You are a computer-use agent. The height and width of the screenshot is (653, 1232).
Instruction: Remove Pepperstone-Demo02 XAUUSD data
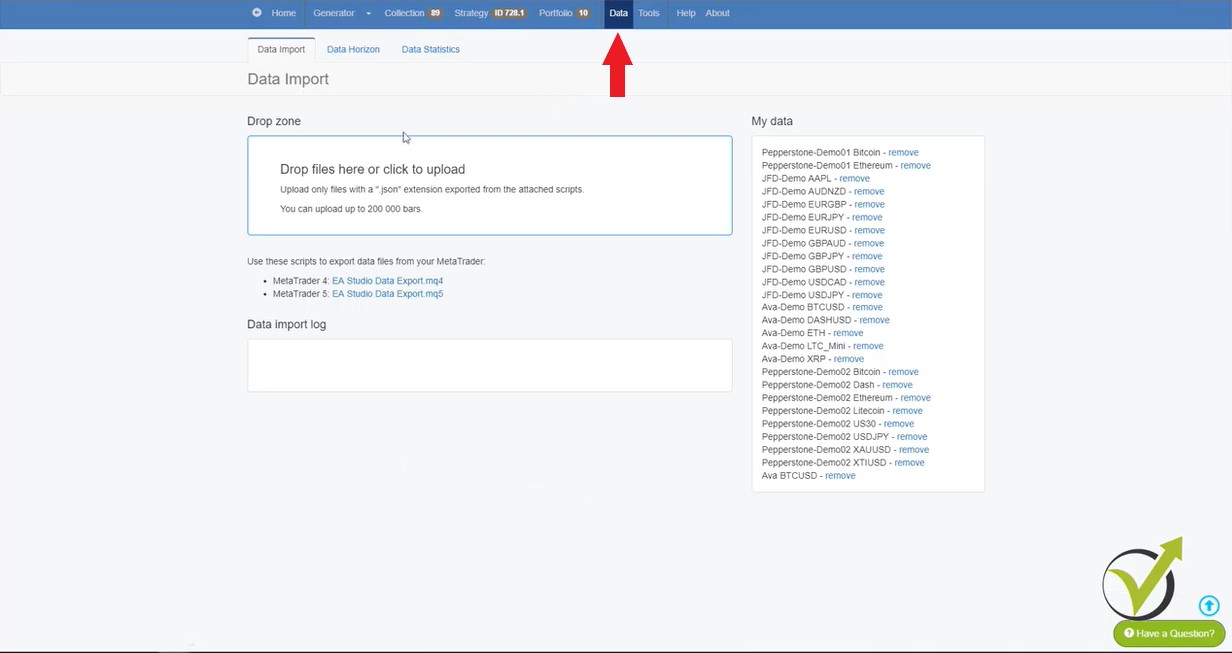[913, 450]
